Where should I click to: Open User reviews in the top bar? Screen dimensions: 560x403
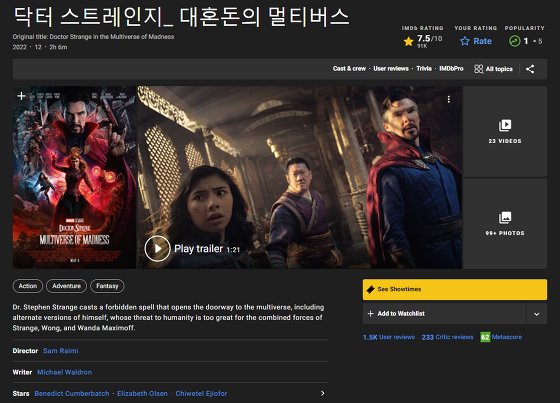391,69
